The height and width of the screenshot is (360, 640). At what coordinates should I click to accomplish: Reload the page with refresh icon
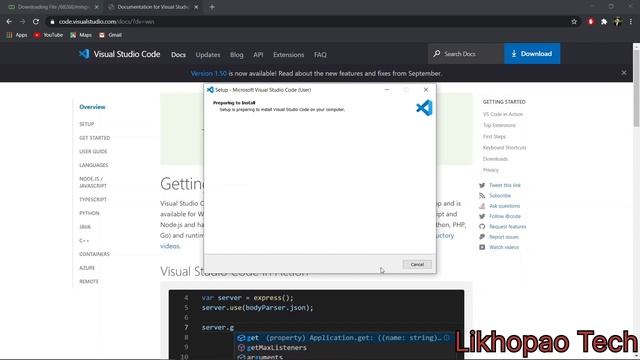point(36,22)
